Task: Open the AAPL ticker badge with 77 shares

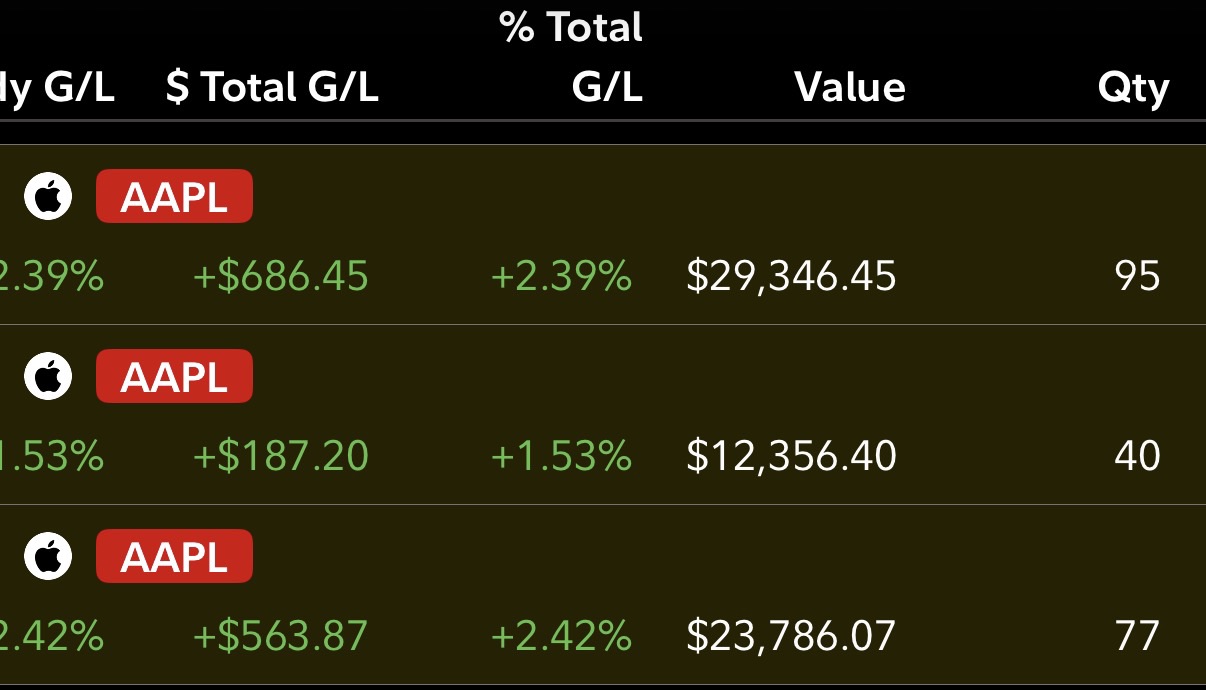Action: click(x=174, y=556)
